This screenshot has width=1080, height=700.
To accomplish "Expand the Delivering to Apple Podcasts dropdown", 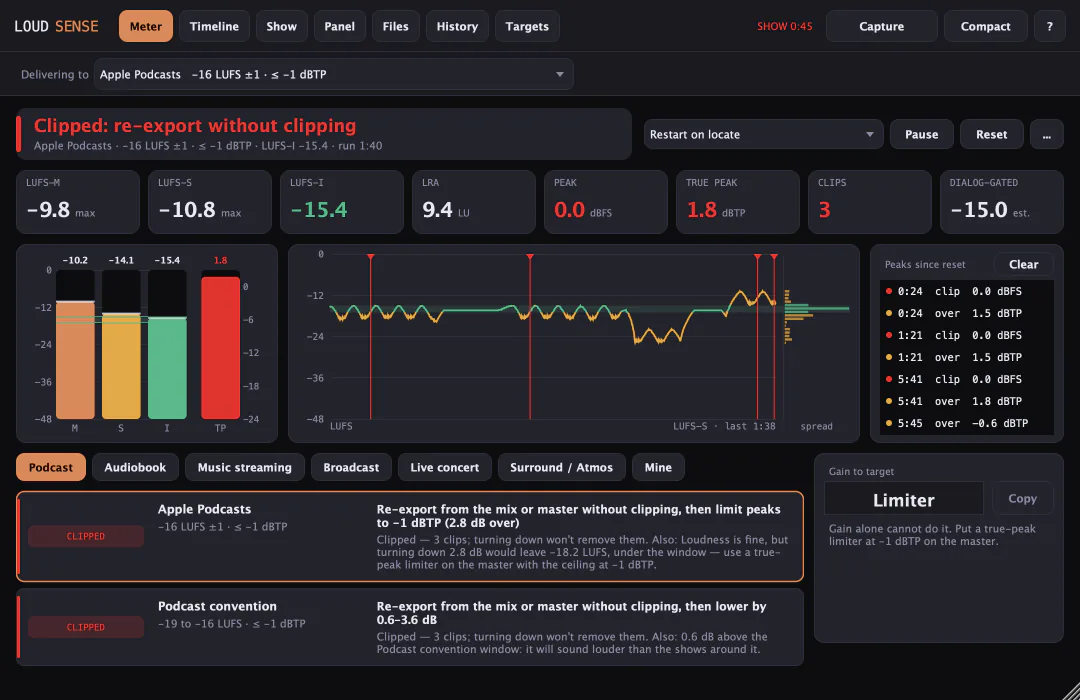I will [x=333, y=74].
